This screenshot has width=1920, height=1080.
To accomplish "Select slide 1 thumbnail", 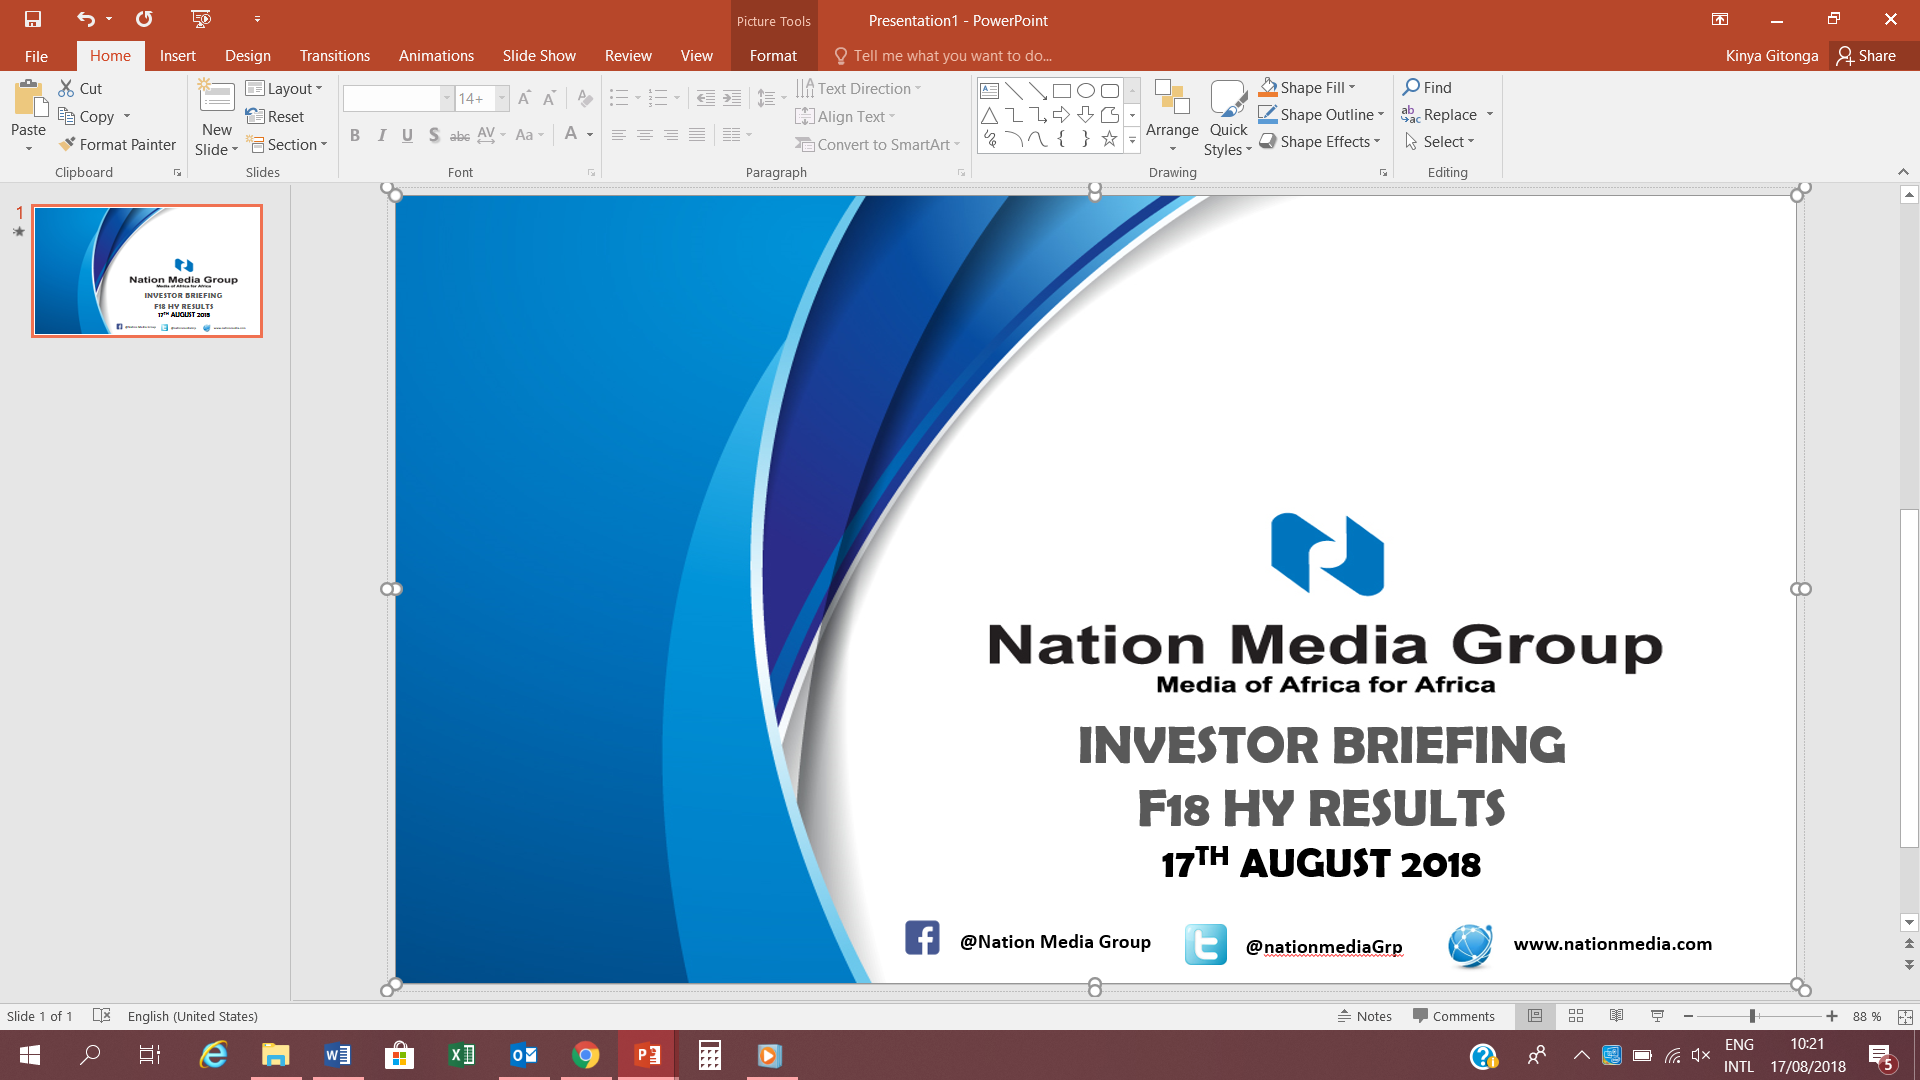I will pos(147,271).
